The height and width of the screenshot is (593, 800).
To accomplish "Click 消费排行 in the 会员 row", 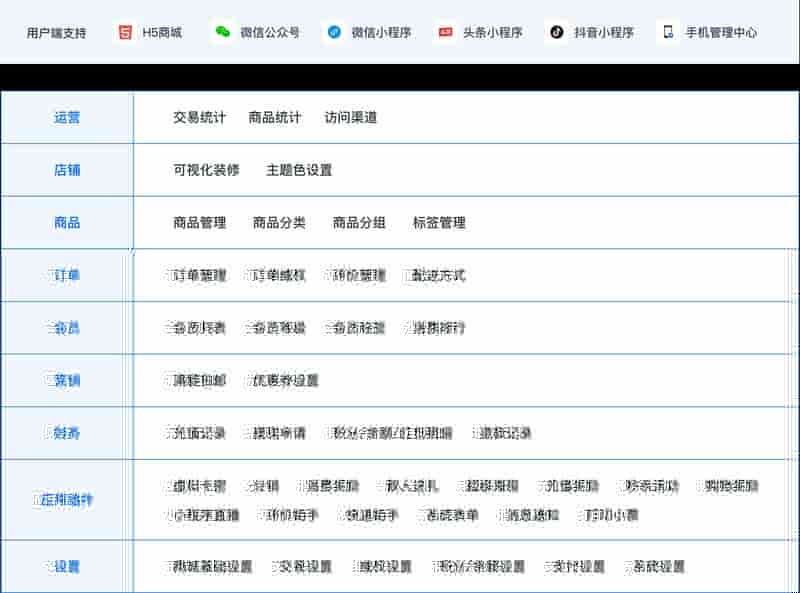I will click(437, 328).
